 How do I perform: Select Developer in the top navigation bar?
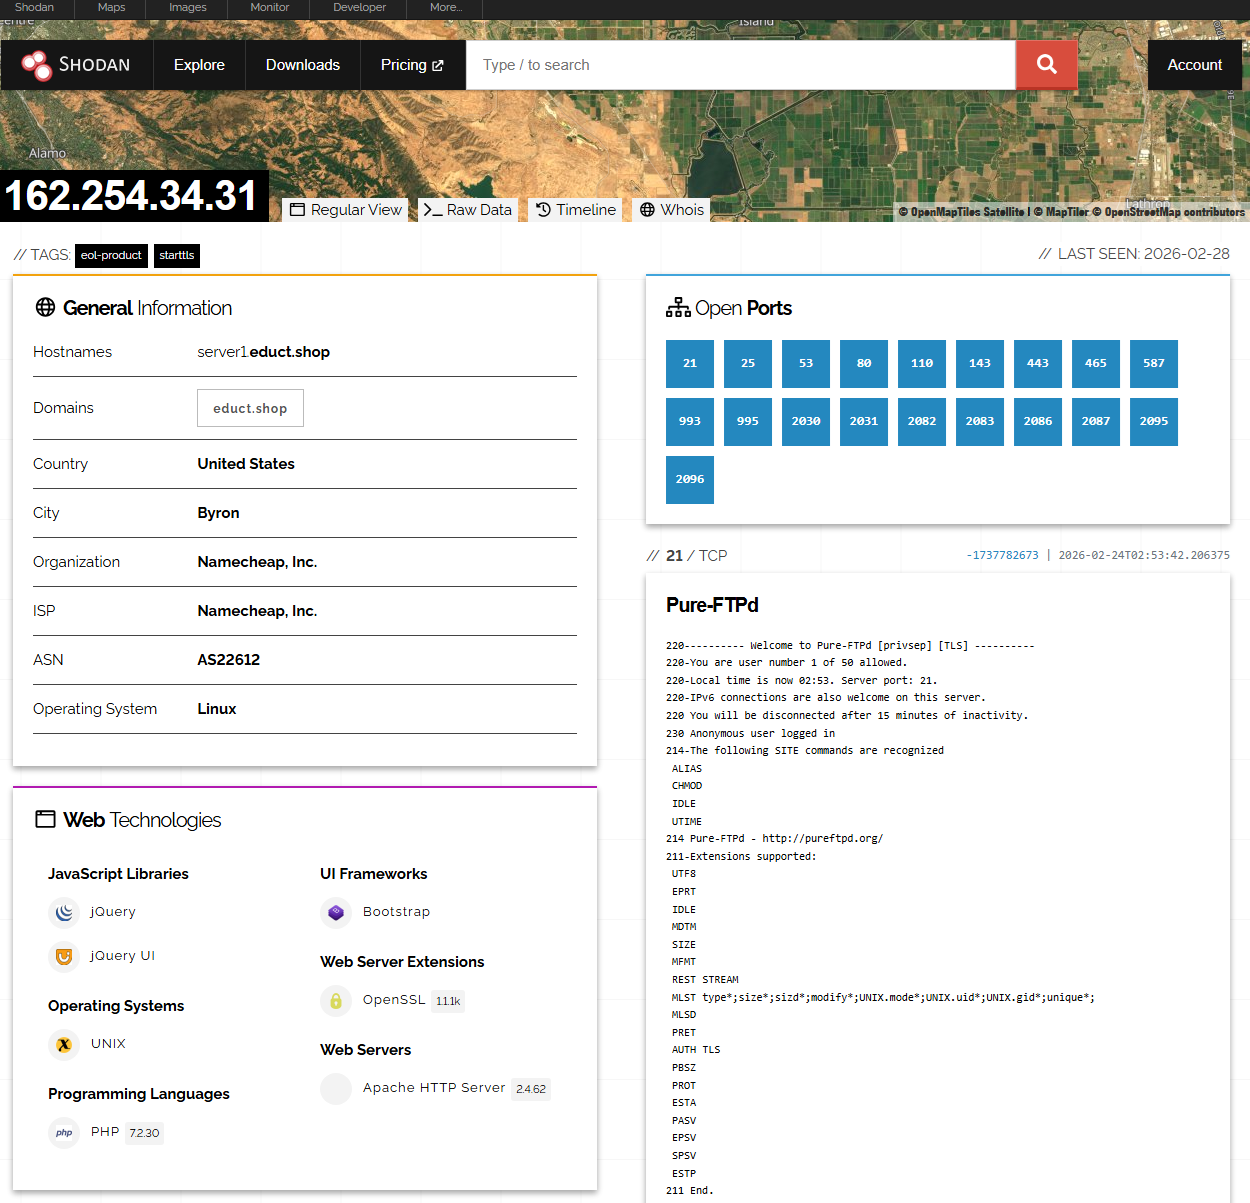tap(358, 7)
